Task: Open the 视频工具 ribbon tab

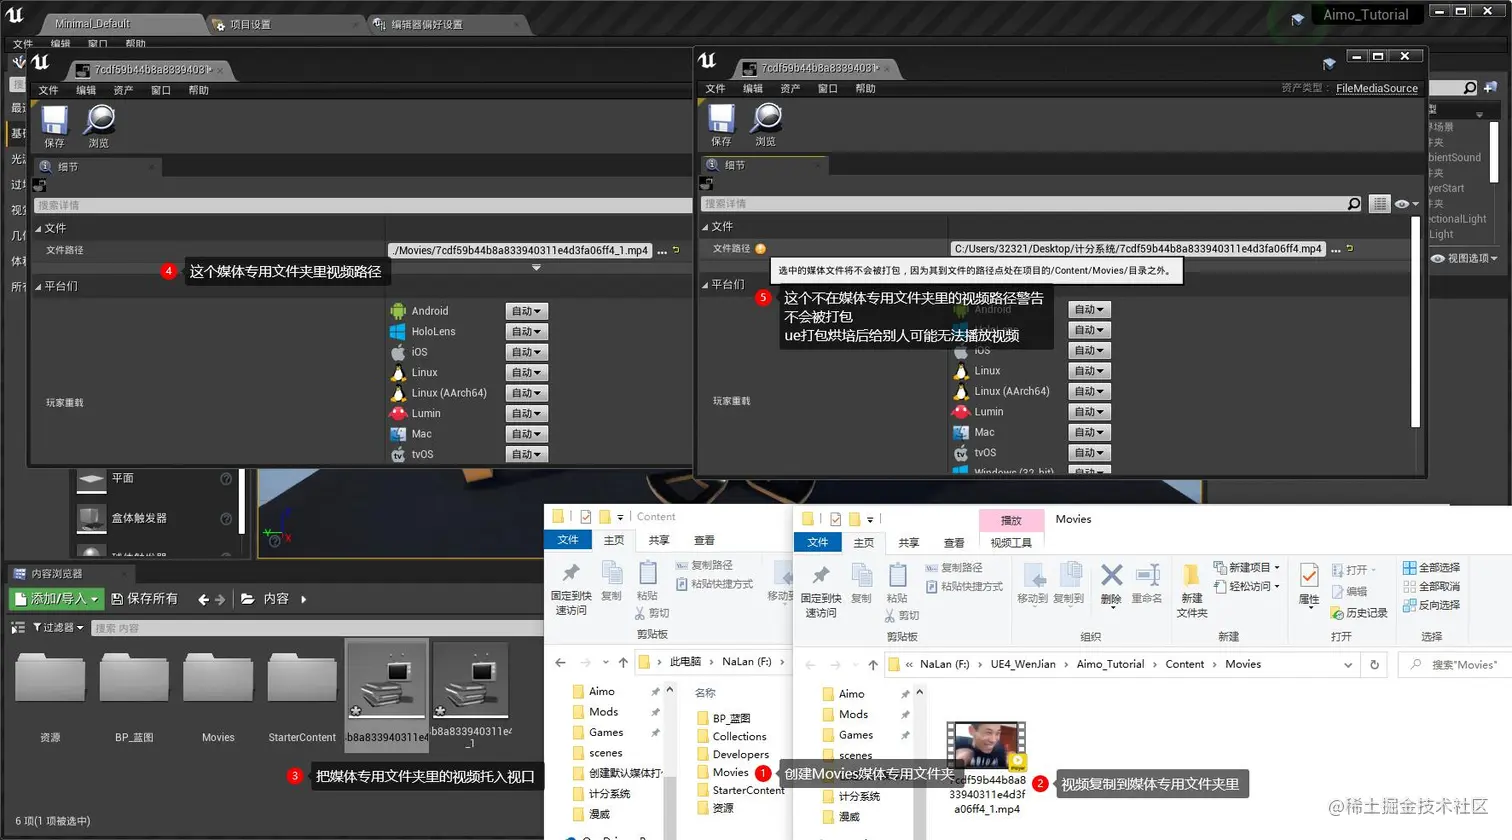Action: point(1011,543)
